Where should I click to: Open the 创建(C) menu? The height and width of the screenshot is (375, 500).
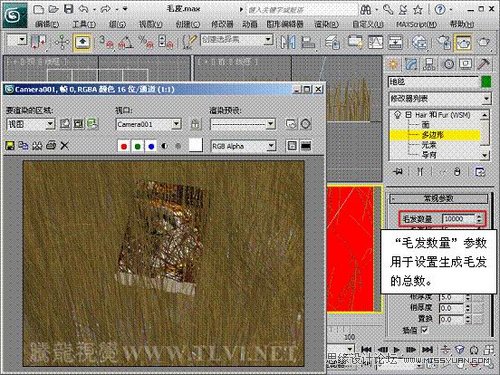[188, 24]
